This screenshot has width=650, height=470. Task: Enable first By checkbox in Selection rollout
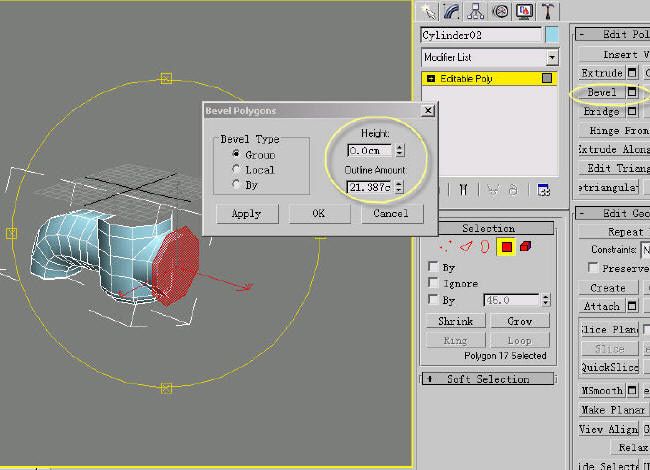point(433,266)
